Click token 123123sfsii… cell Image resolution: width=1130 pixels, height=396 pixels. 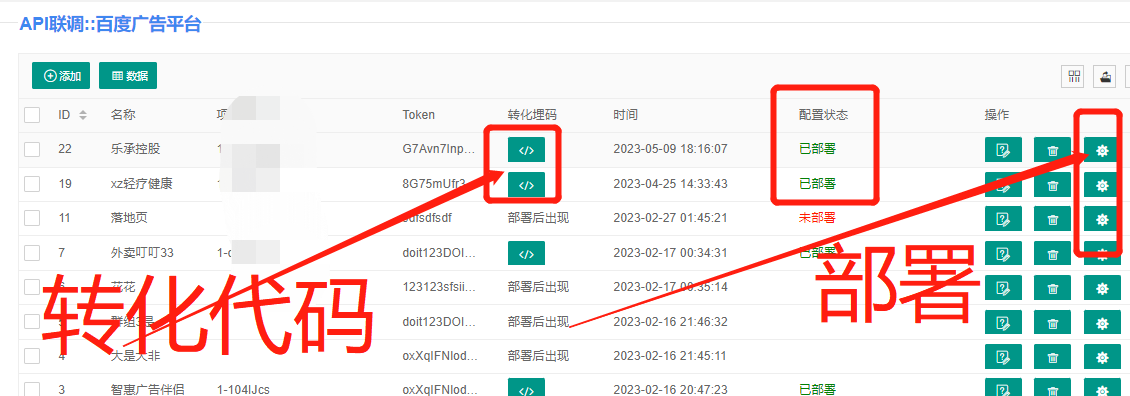point(440,287)
